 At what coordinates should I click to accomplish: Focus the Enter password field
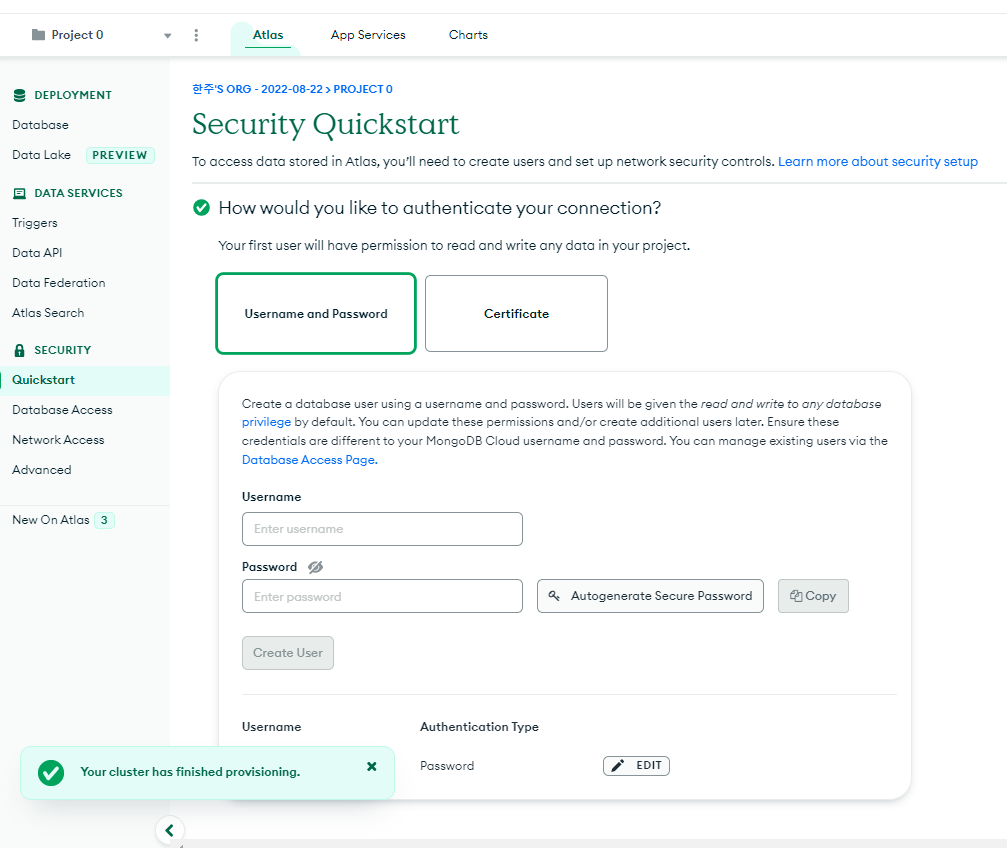(382, 596)
